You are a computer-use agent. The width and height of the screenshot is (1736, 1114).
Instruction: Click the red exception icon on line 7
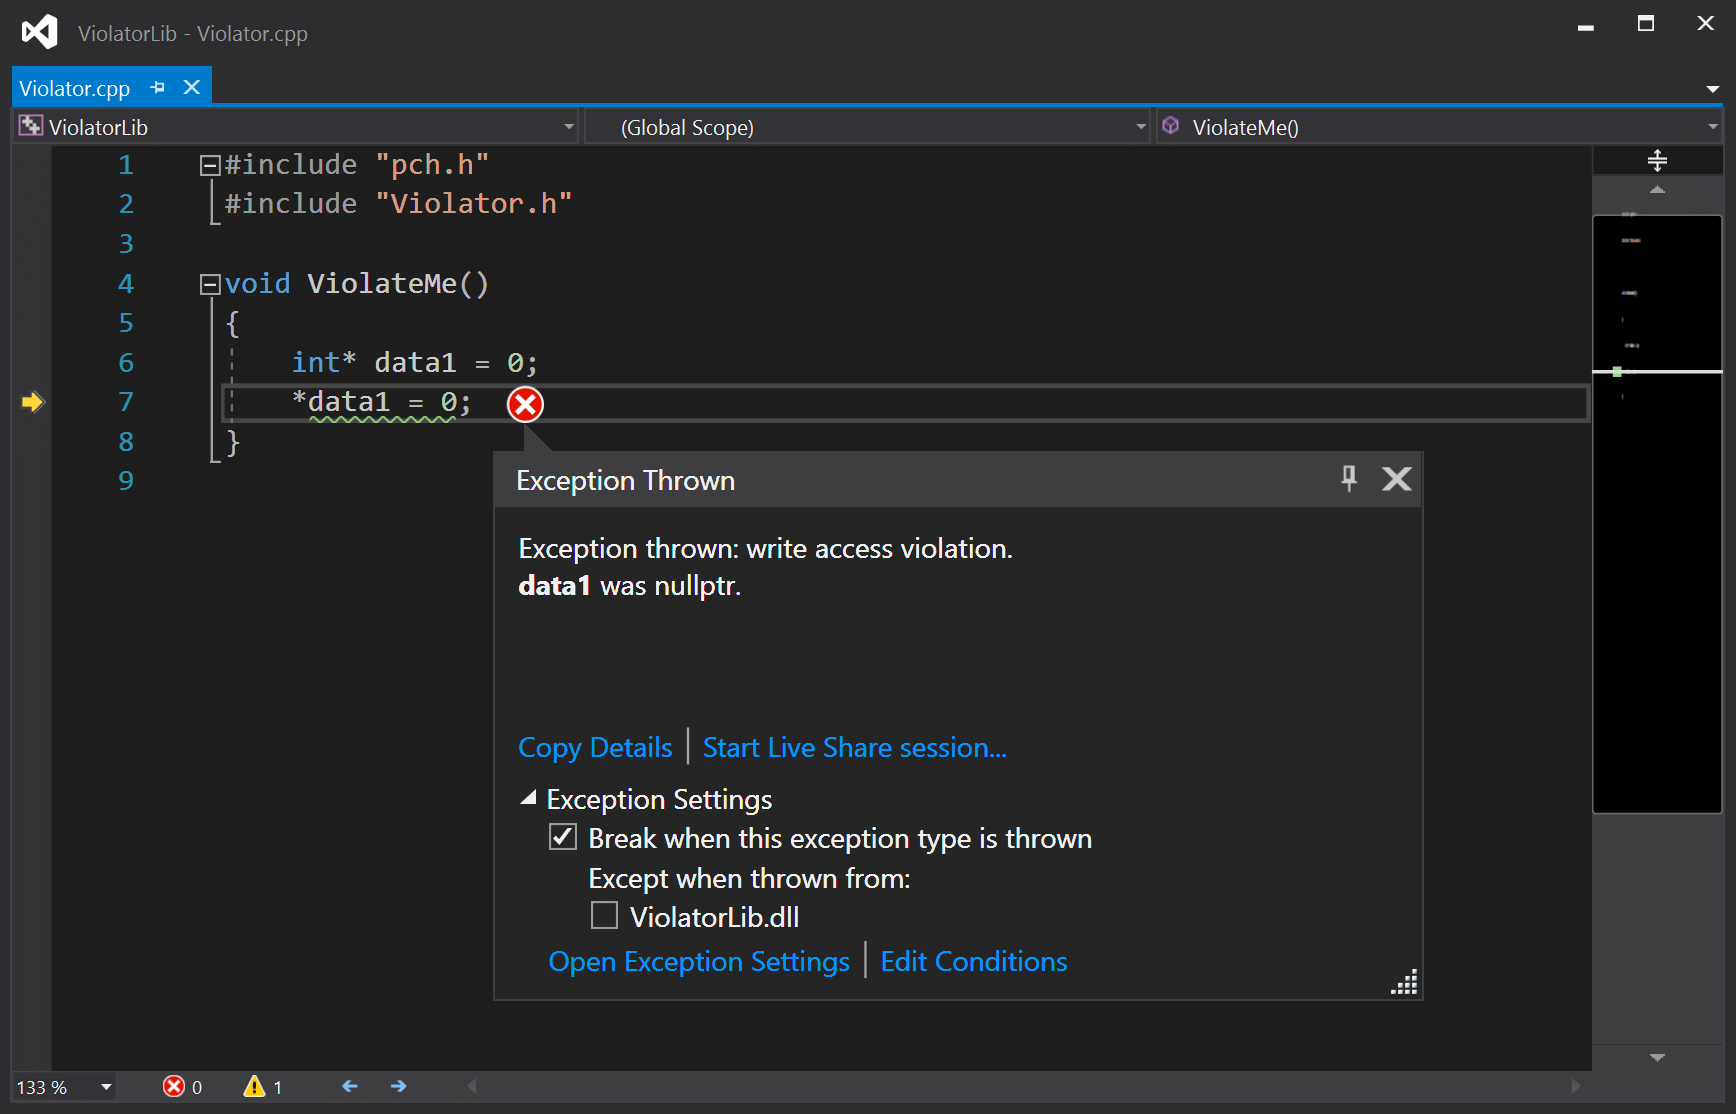[524, 404]
